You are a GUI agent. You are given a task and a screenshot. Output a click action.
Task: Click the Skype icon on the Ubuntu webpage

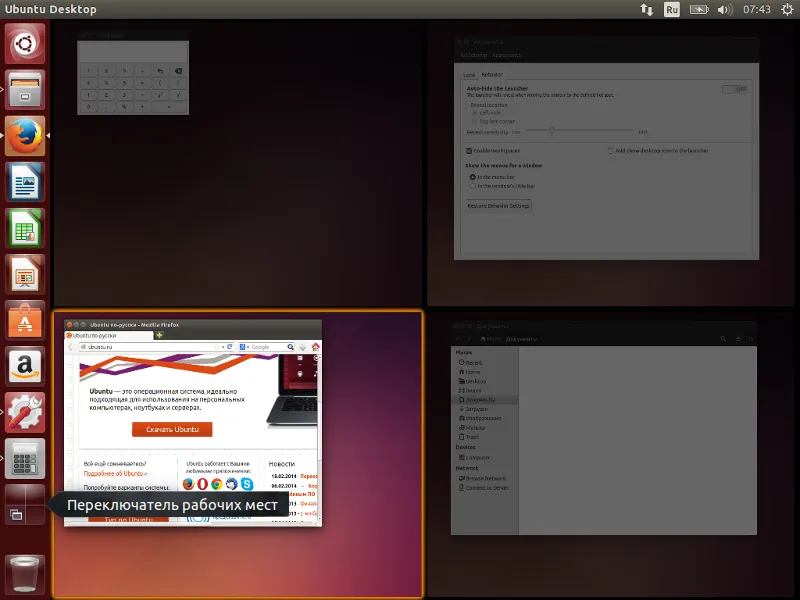click(x=247, y=483)
